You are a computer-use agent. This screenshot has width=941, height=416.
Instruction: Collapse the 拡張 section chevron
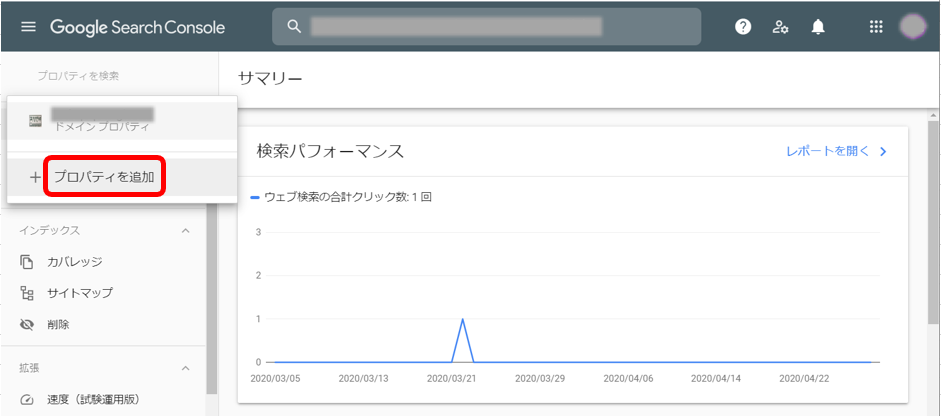185,368
